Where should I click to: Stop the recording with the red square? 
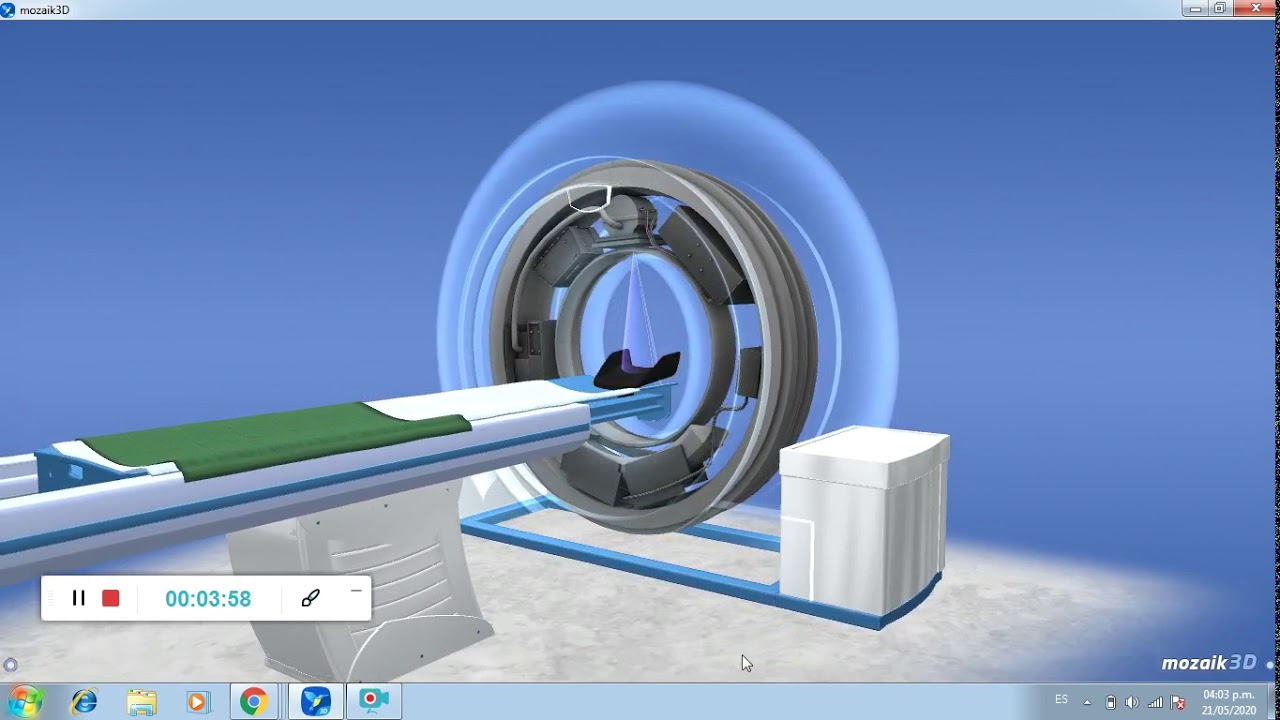click(x=111, y=598)
